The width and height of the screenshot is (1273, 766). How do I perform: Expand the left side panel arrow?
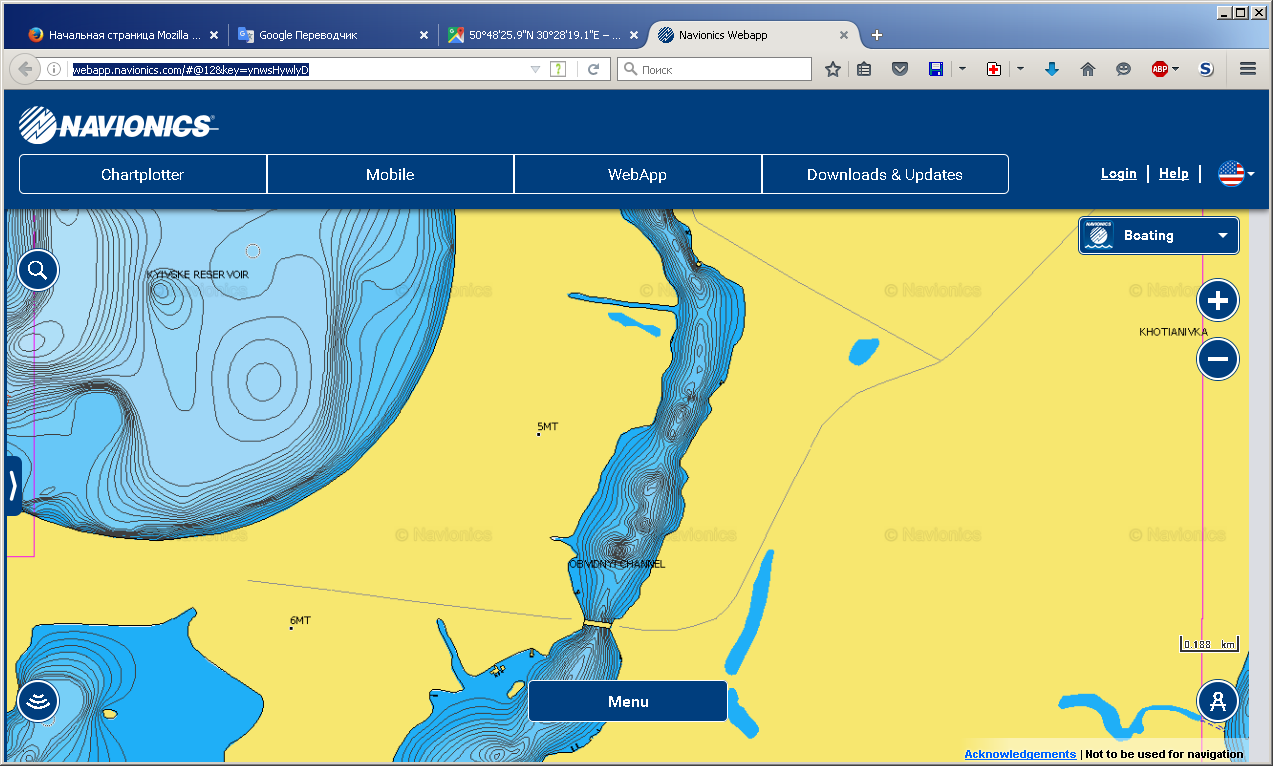[12, 486]
